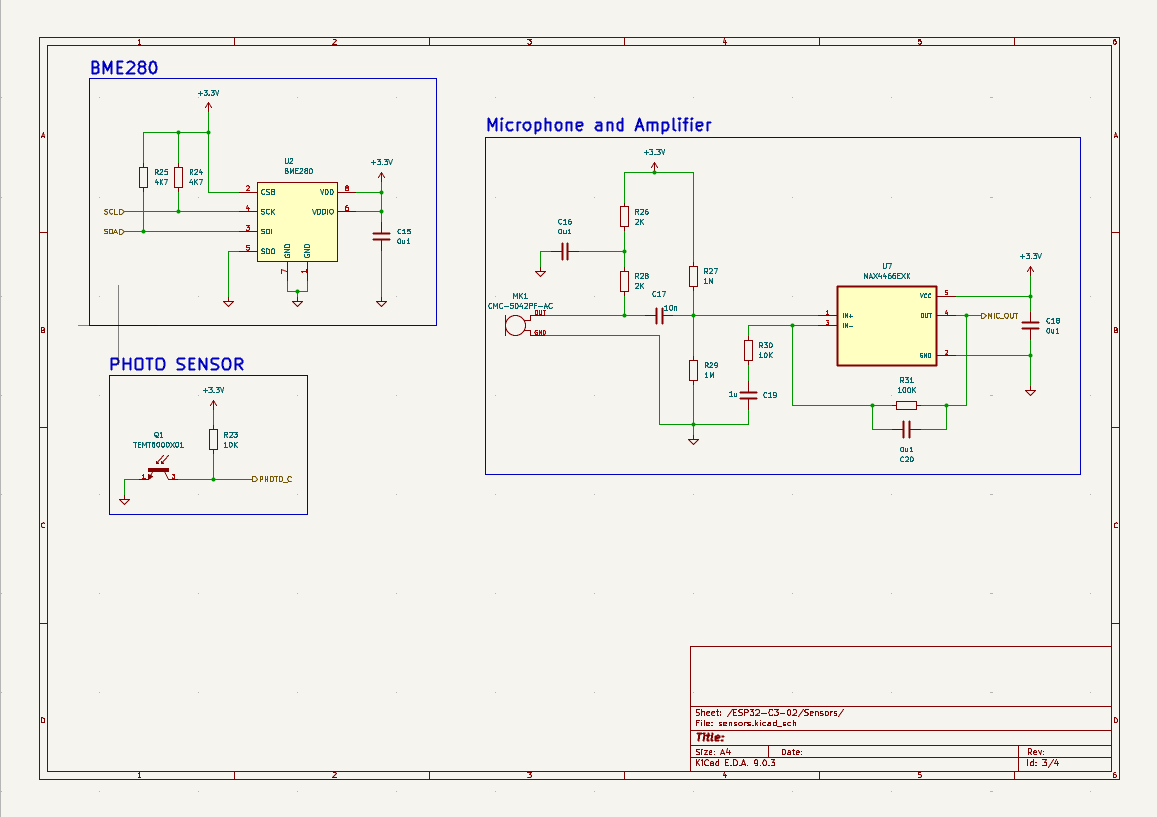Click the PHOTO_C hierarchical label
Screen dimensions: 1157x817
point(272,479)
